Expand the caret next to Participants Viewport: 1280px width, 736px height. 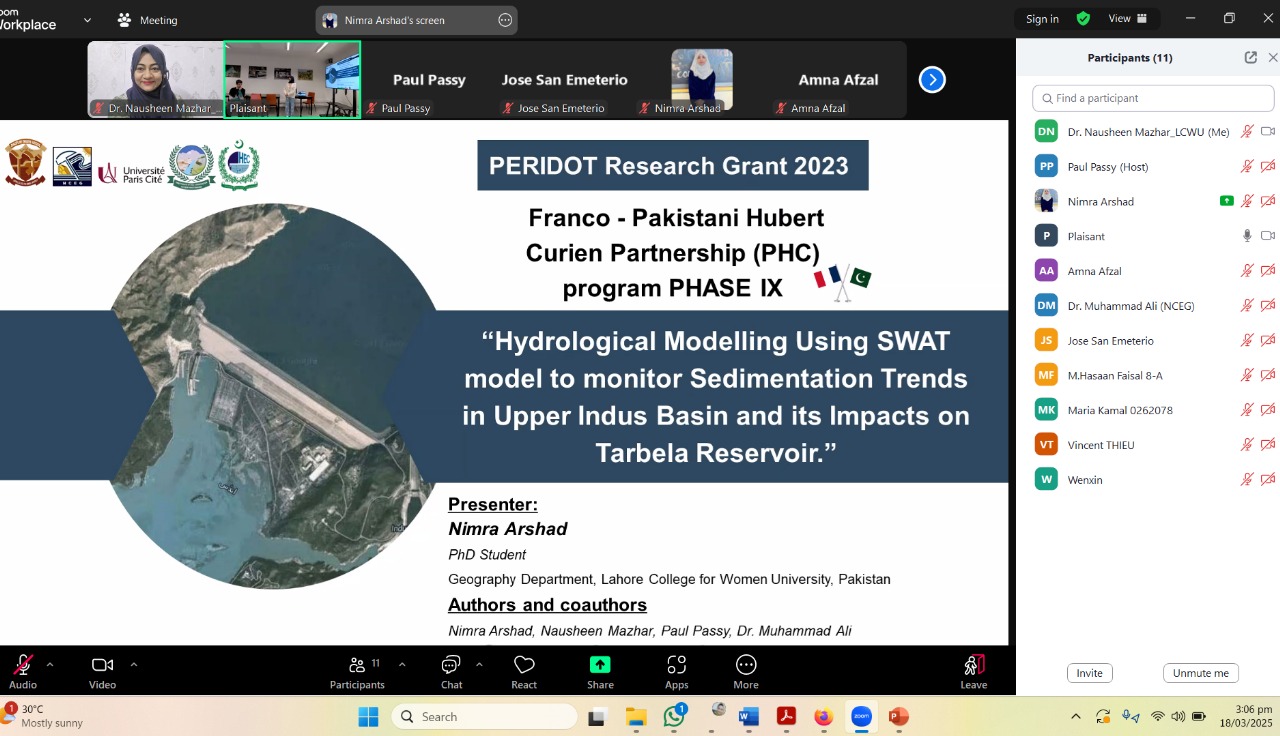coord(402,664)
